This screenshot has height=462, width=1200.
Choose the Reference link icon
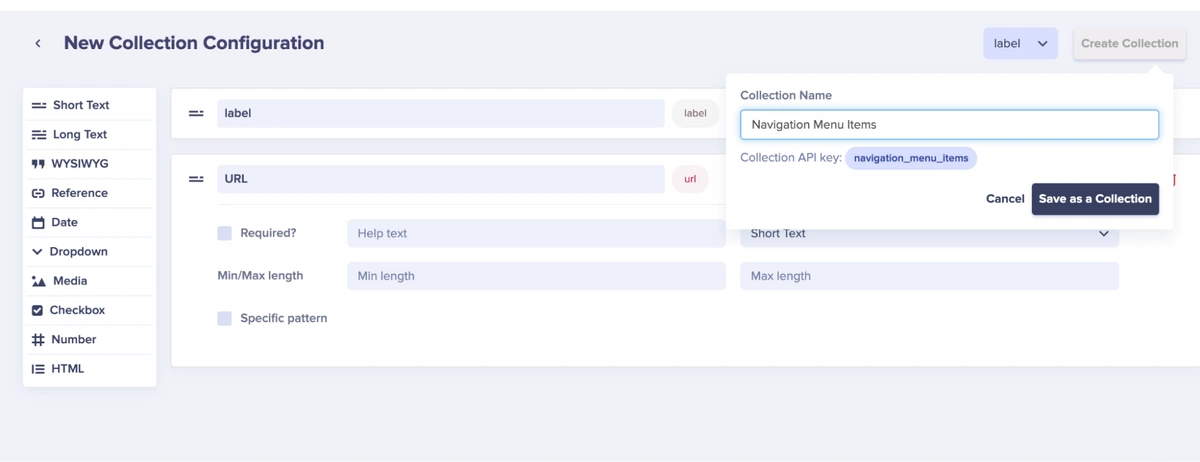click(39, 193)
